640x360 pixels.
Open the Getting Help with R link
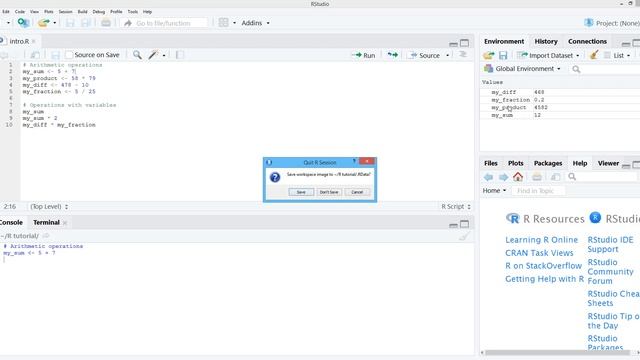point(544,279)
